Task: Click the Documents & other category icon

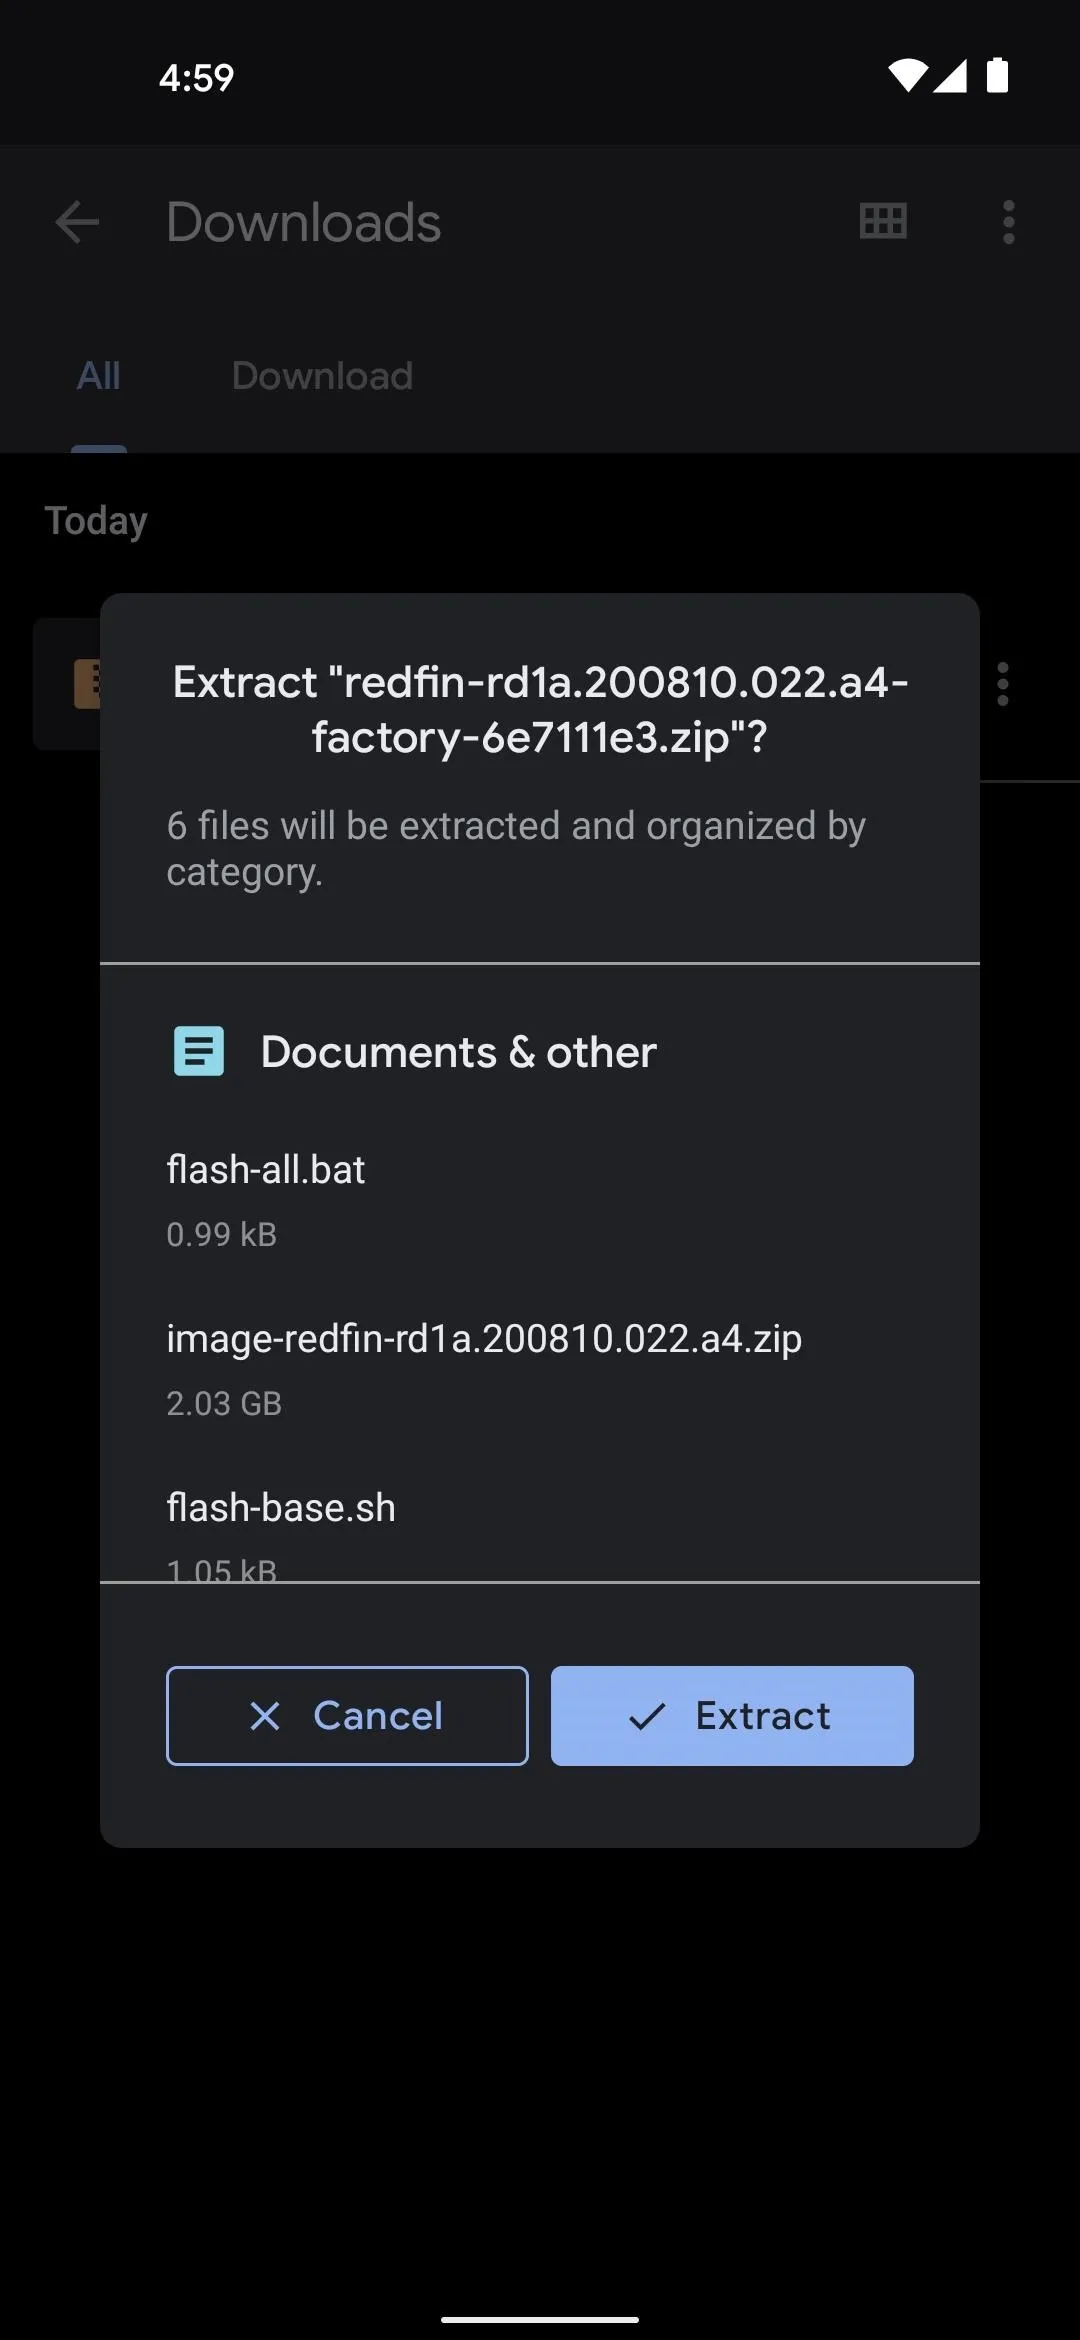Action: tap(199, 1051)
